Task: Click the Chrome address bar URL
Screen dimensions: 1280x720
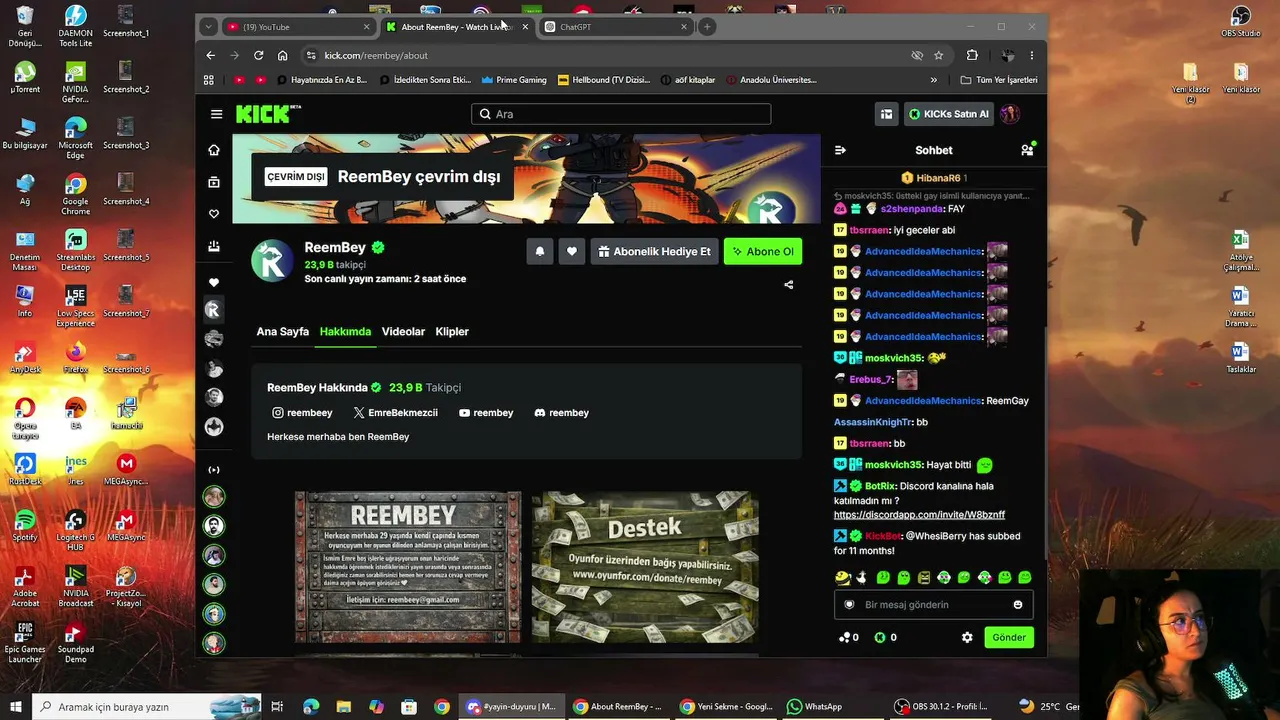Action: 376,55
